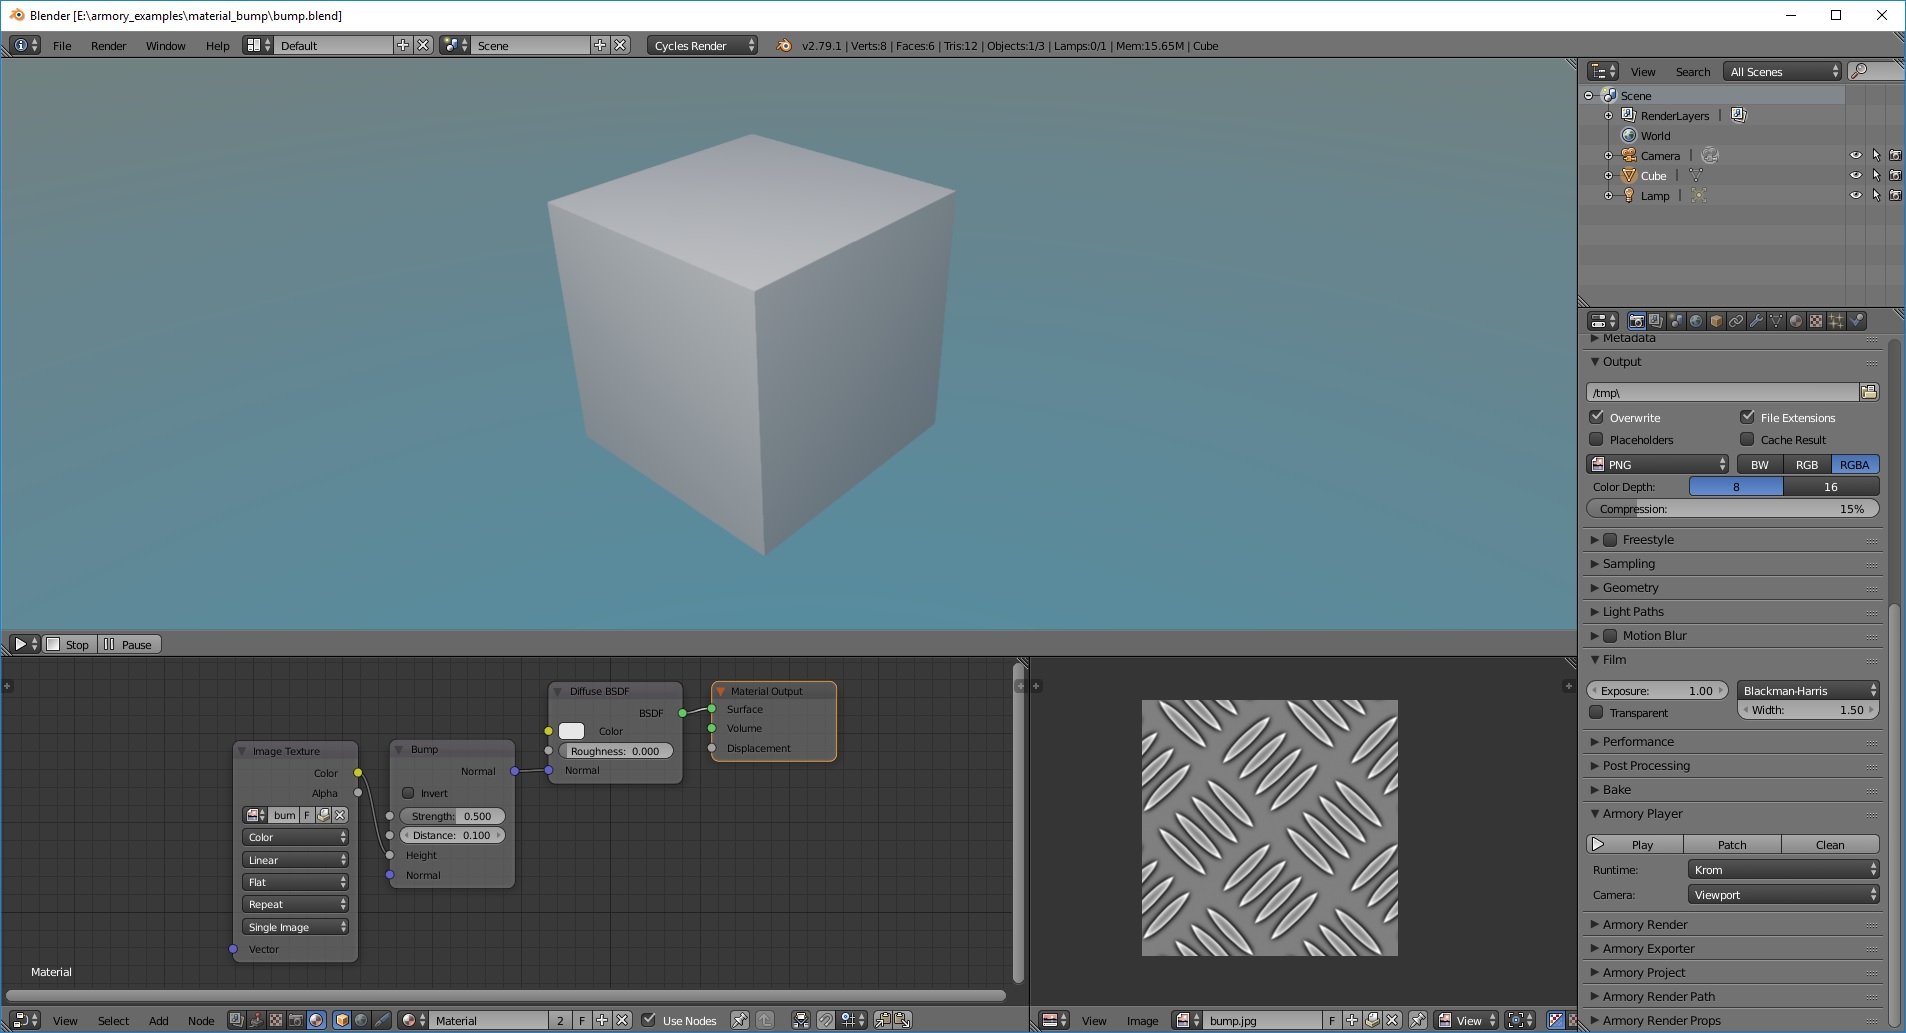Open the Blackman-Harris filter dropdown
The height and width of the screenshot is (1033, 1906).
(x=1808, y=690)
